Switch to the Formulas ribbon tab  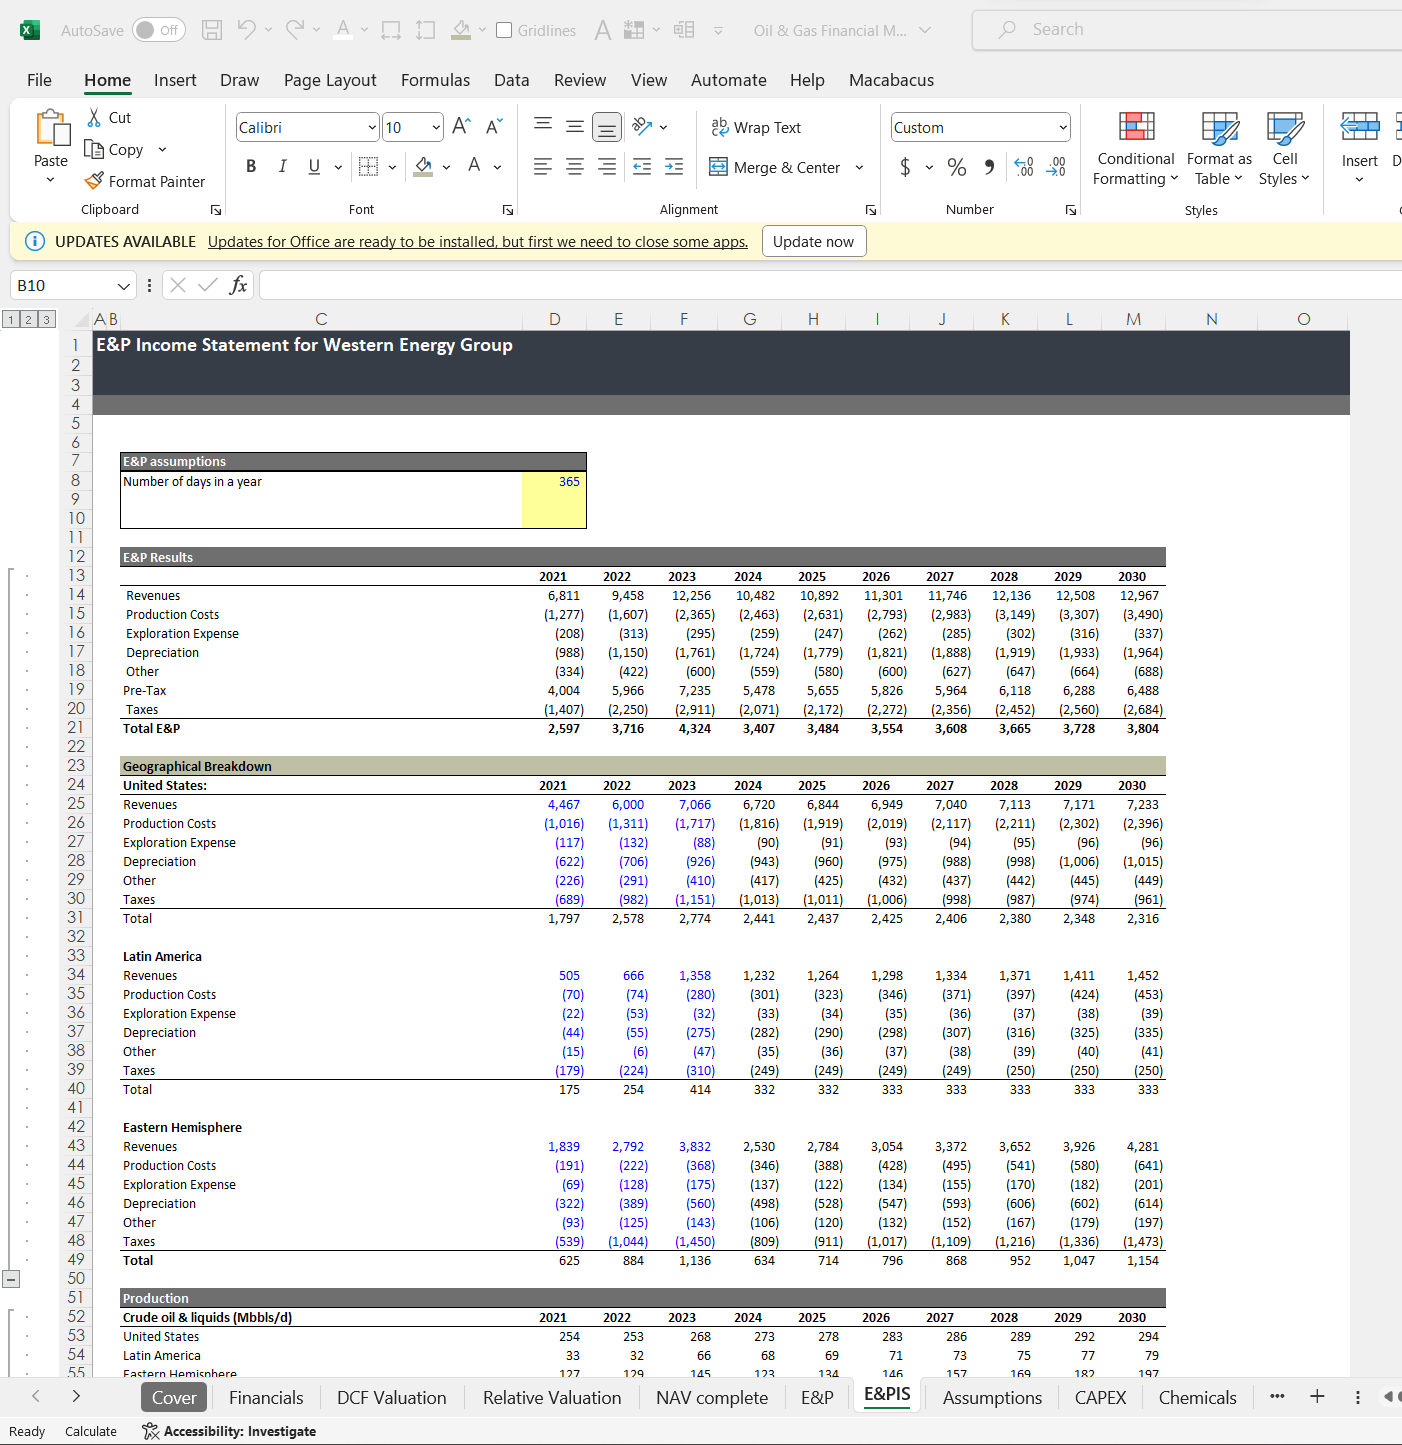pyautogui.click(x=435, y=80)
